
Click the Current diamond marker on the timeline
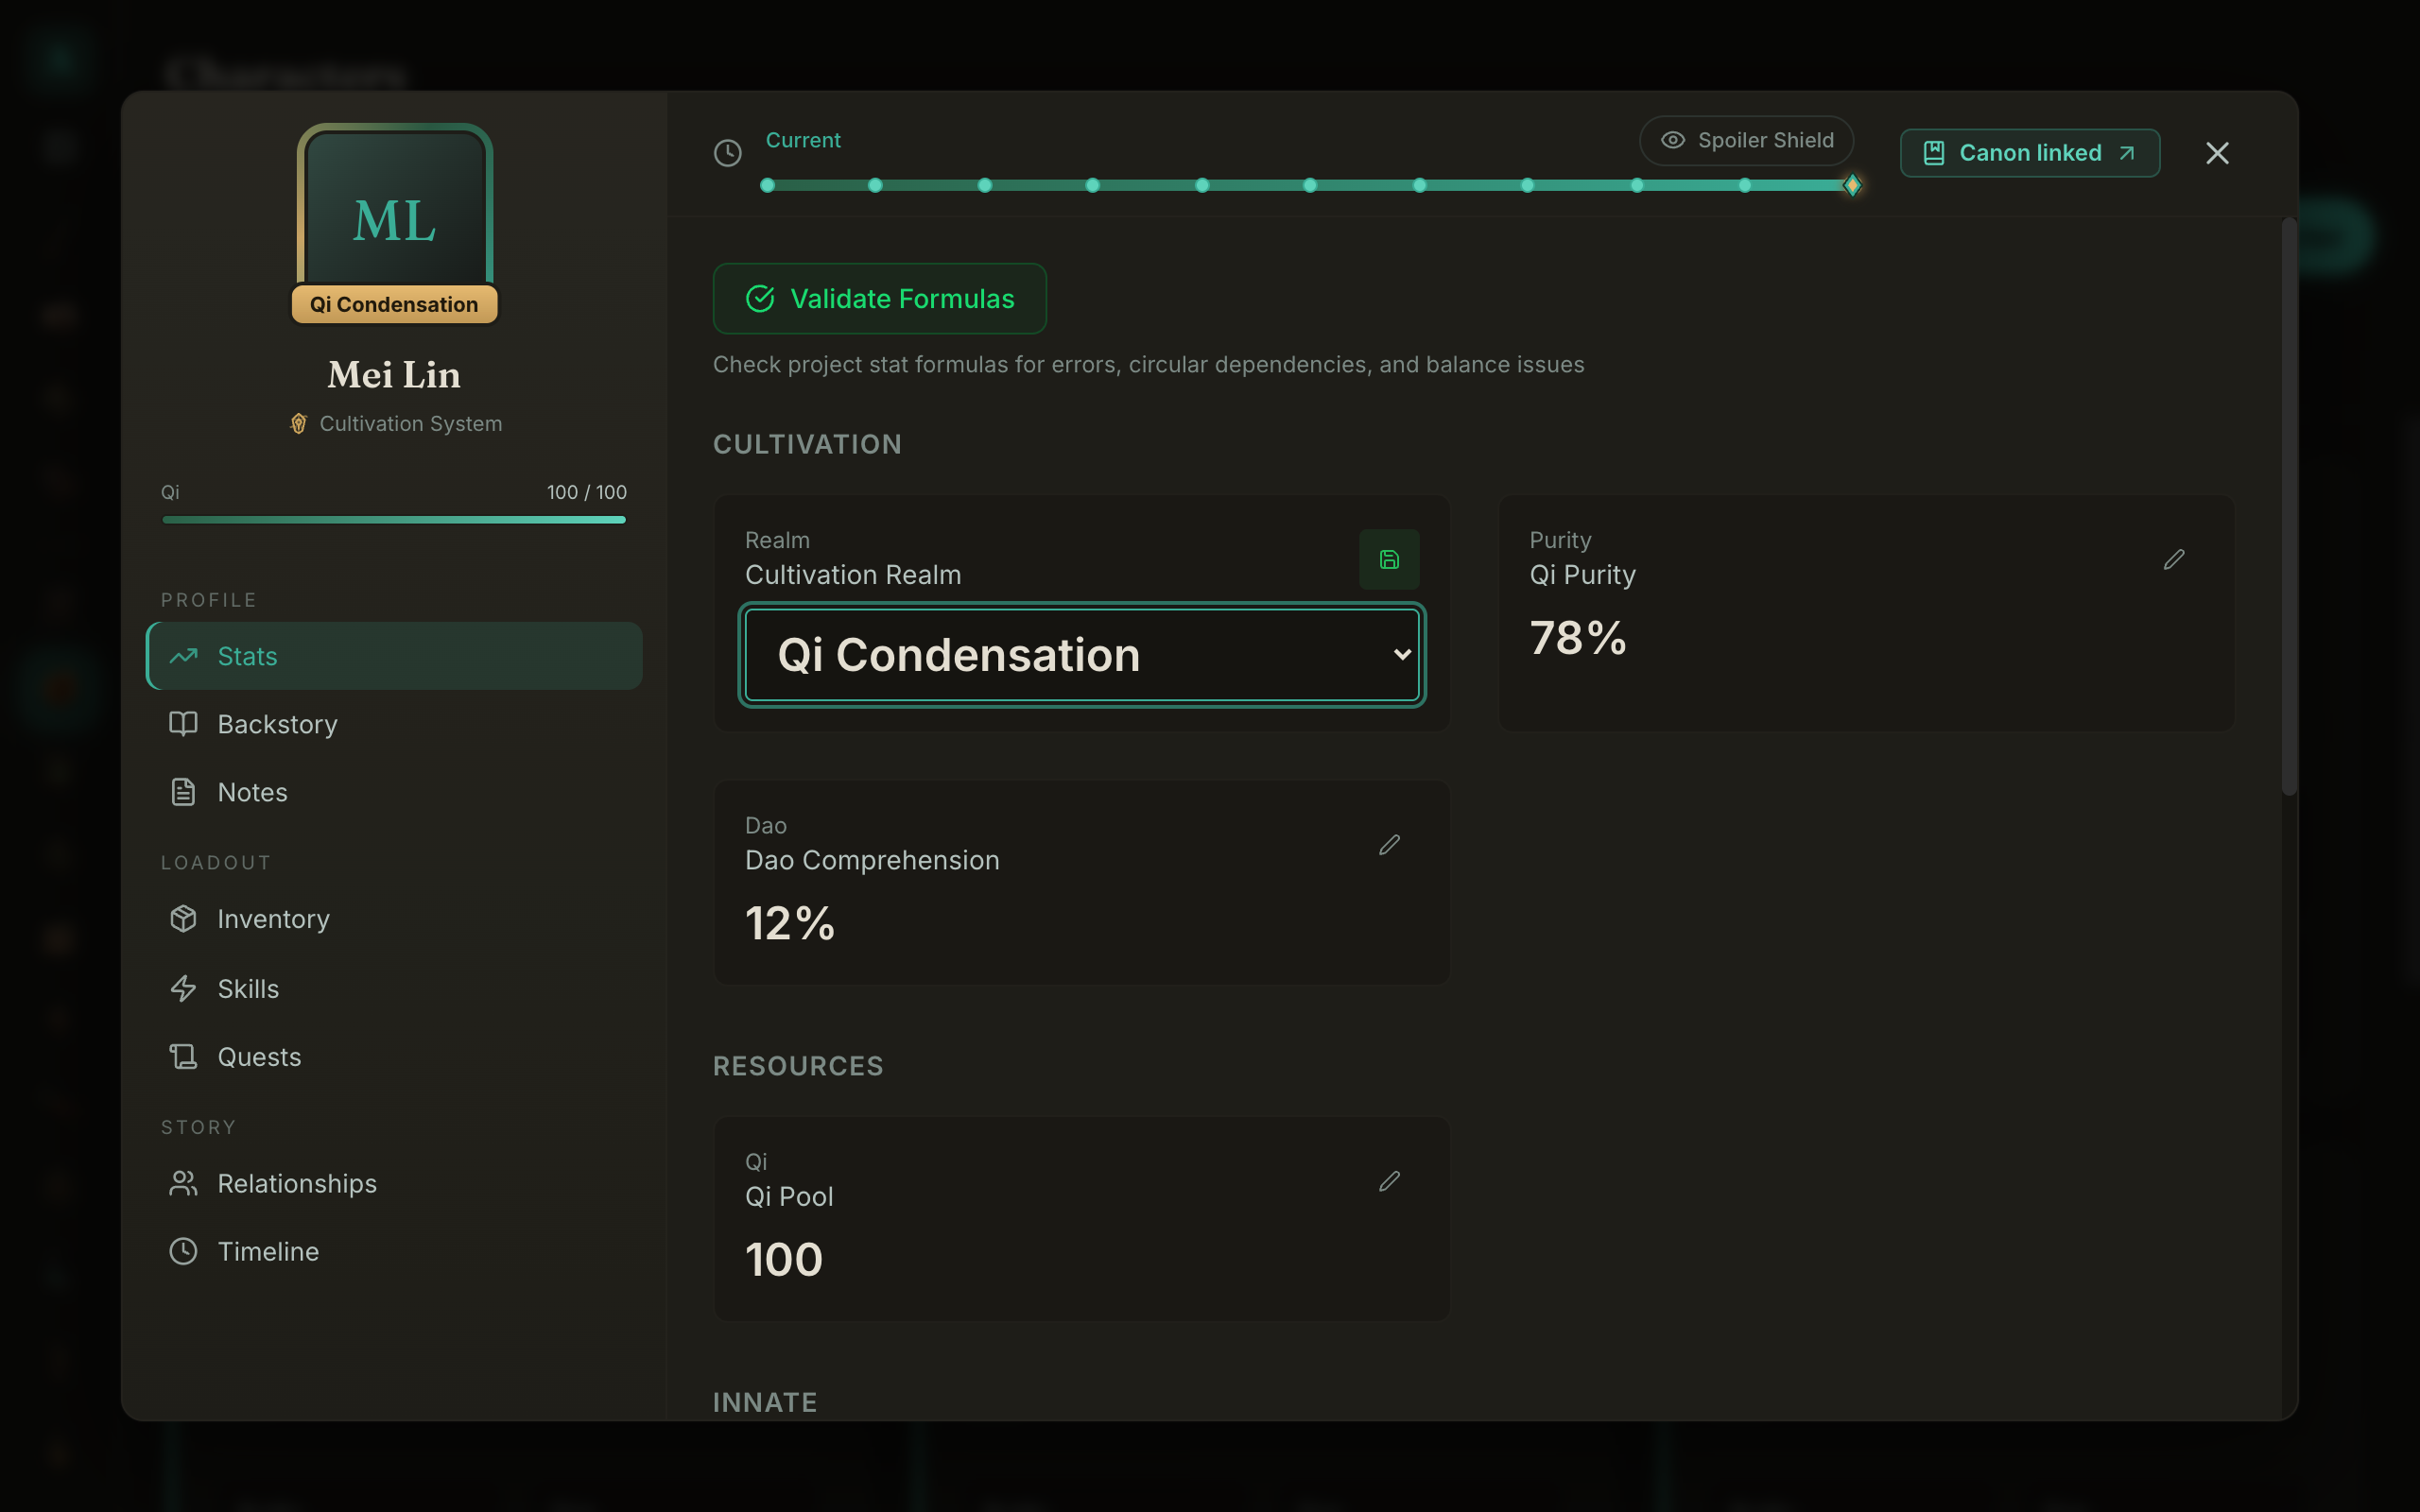click(1852, 185)
